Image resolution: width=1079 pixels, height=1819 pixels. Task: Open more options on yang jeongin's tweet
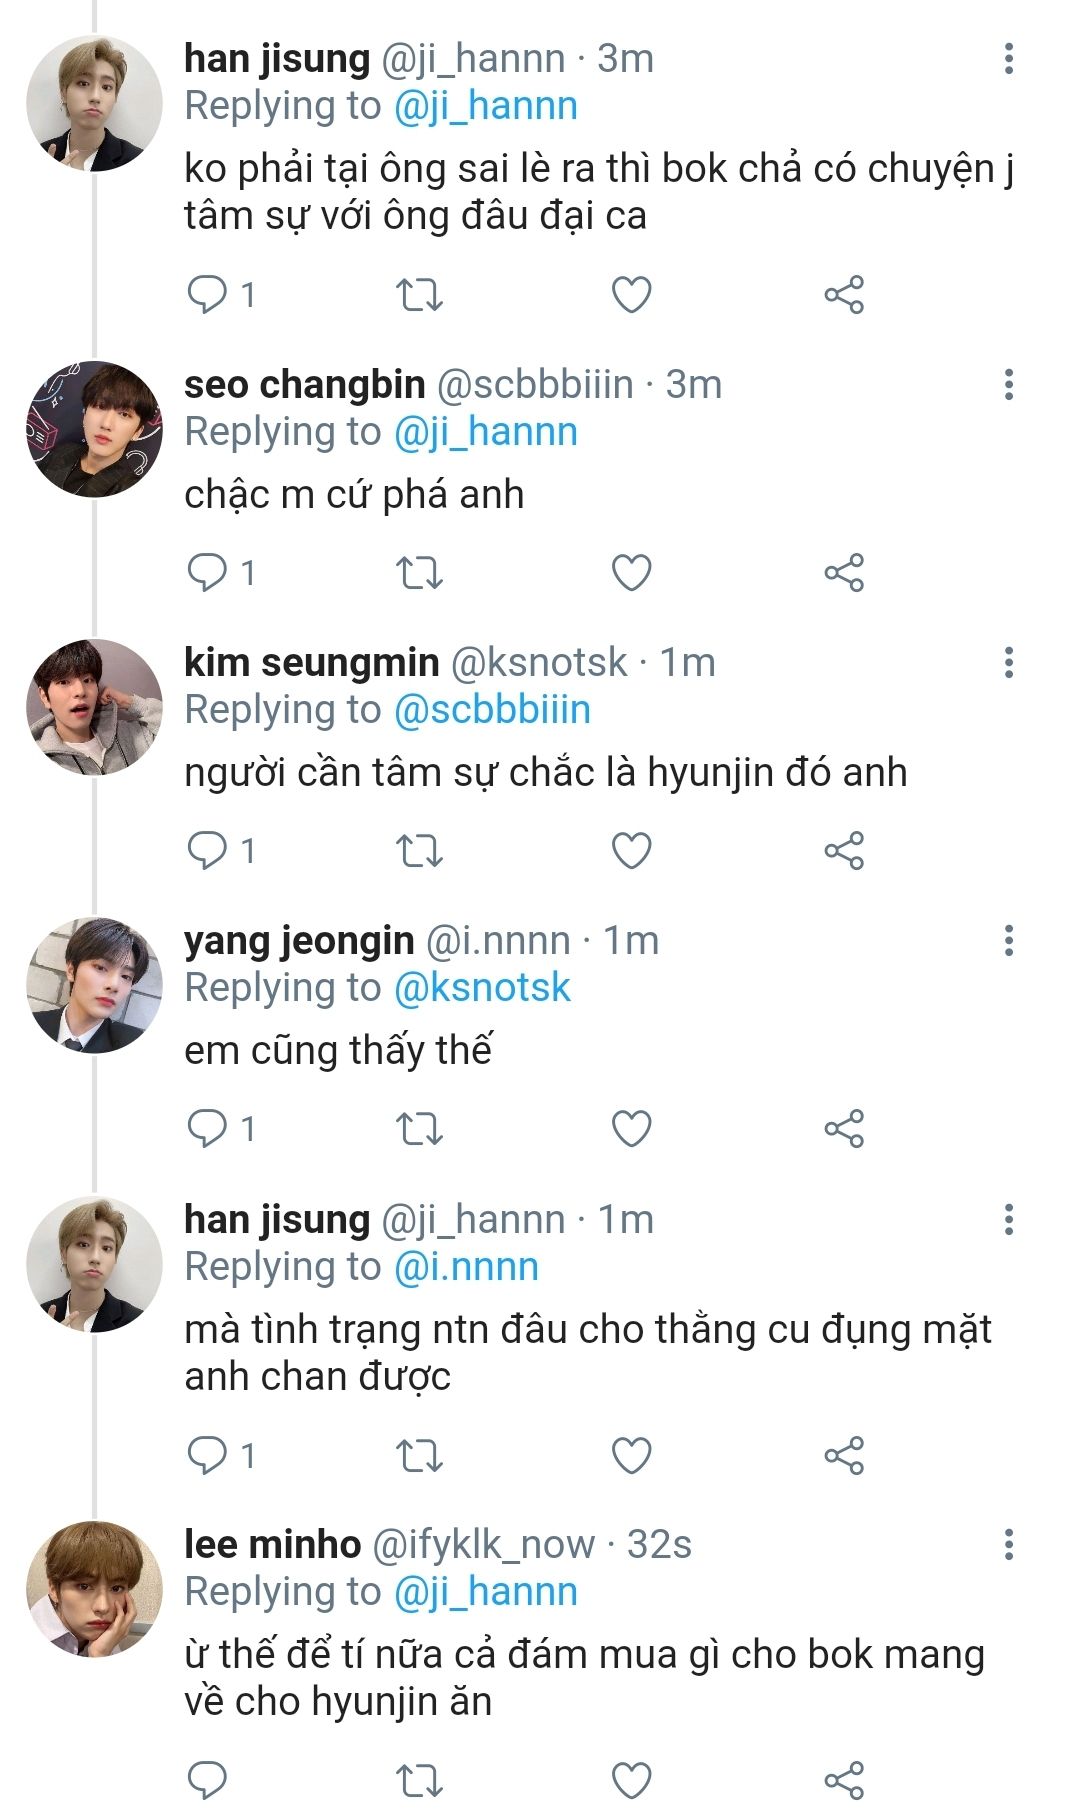pyautogui.click(x=1008, y=941)
